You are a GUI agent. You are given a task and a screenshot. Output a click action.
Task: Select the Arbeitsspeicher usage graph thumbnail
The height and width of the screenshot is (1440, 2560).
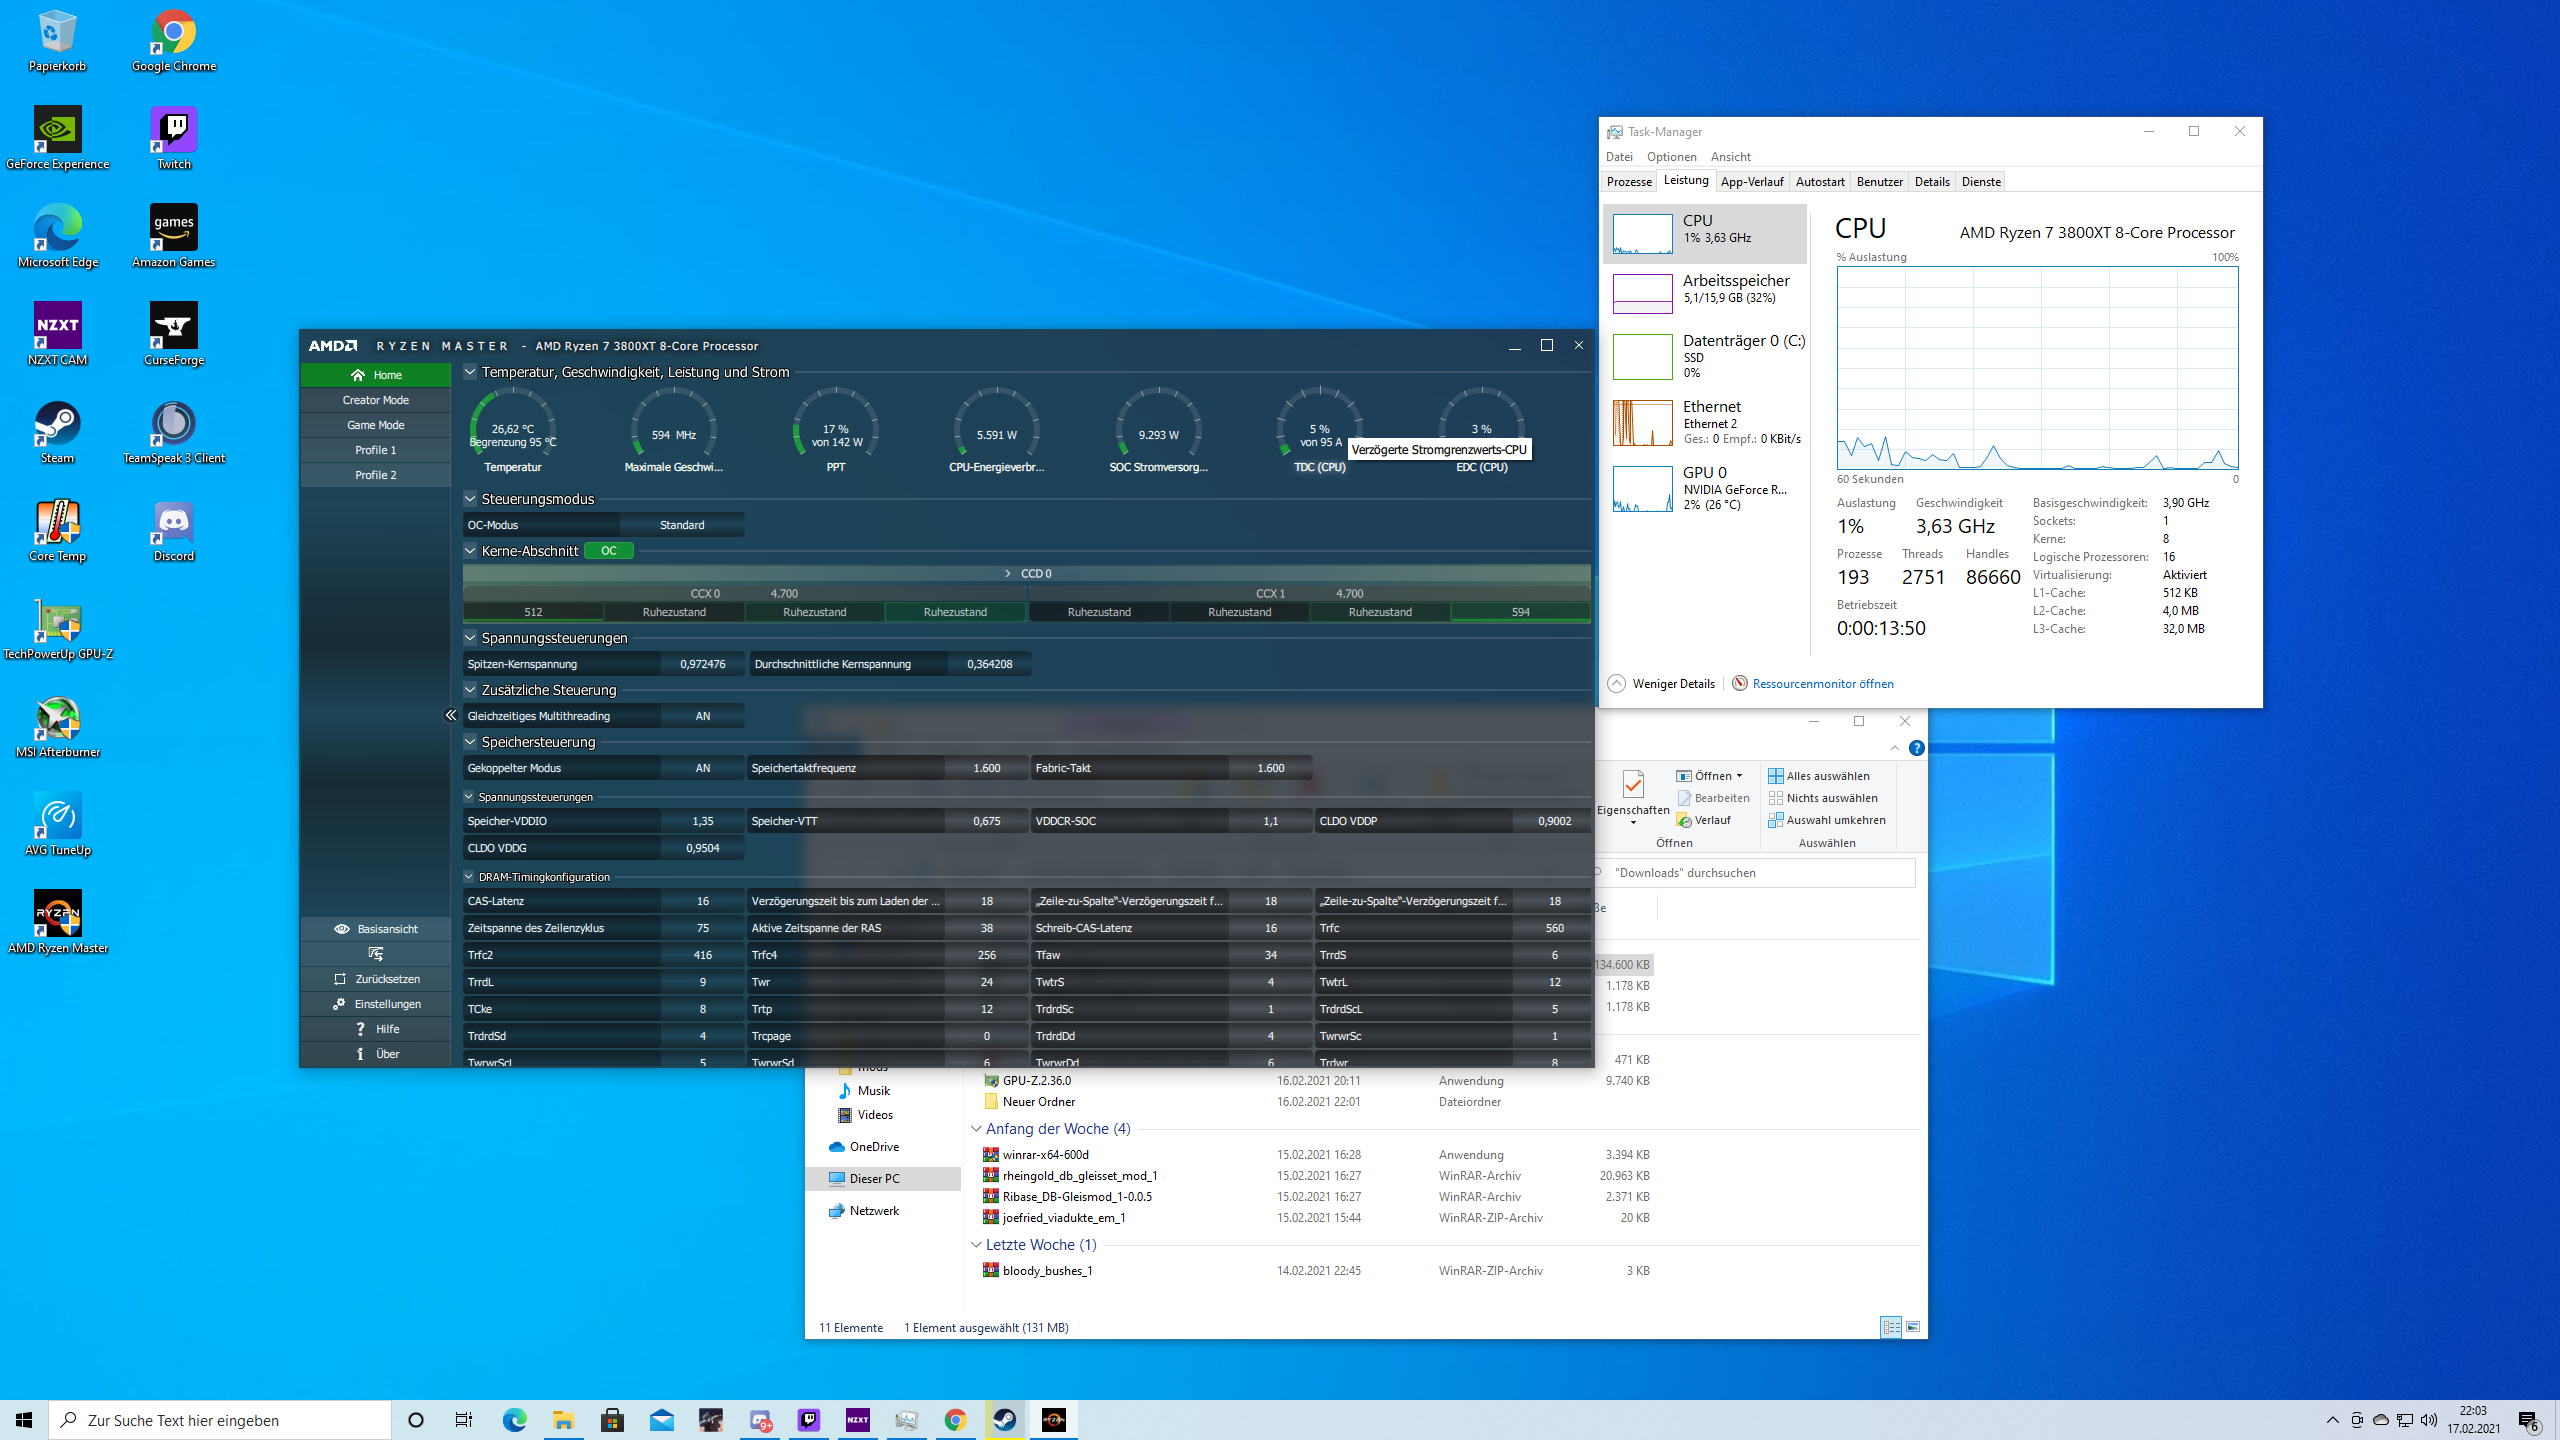(1642, 294)
